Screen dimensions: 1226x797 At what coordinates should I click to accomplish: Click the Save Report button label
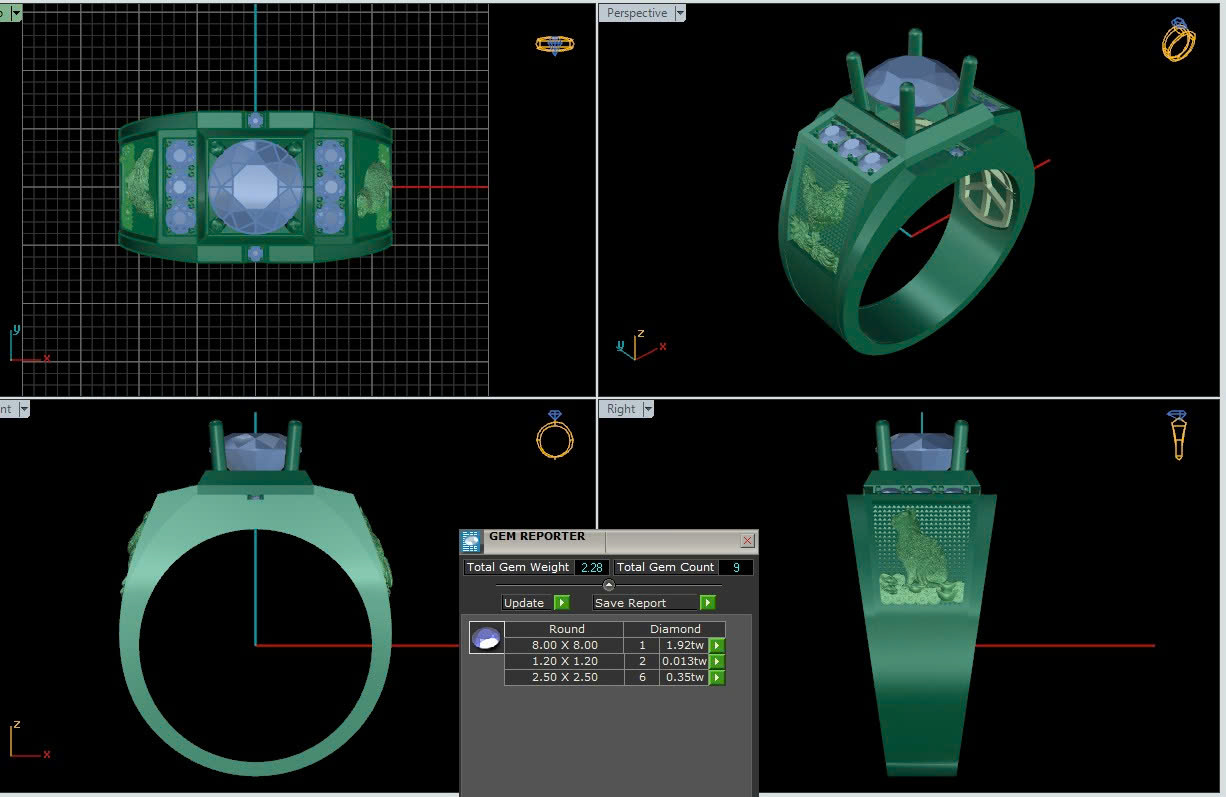pyautogui.click(x=631, y=603)
